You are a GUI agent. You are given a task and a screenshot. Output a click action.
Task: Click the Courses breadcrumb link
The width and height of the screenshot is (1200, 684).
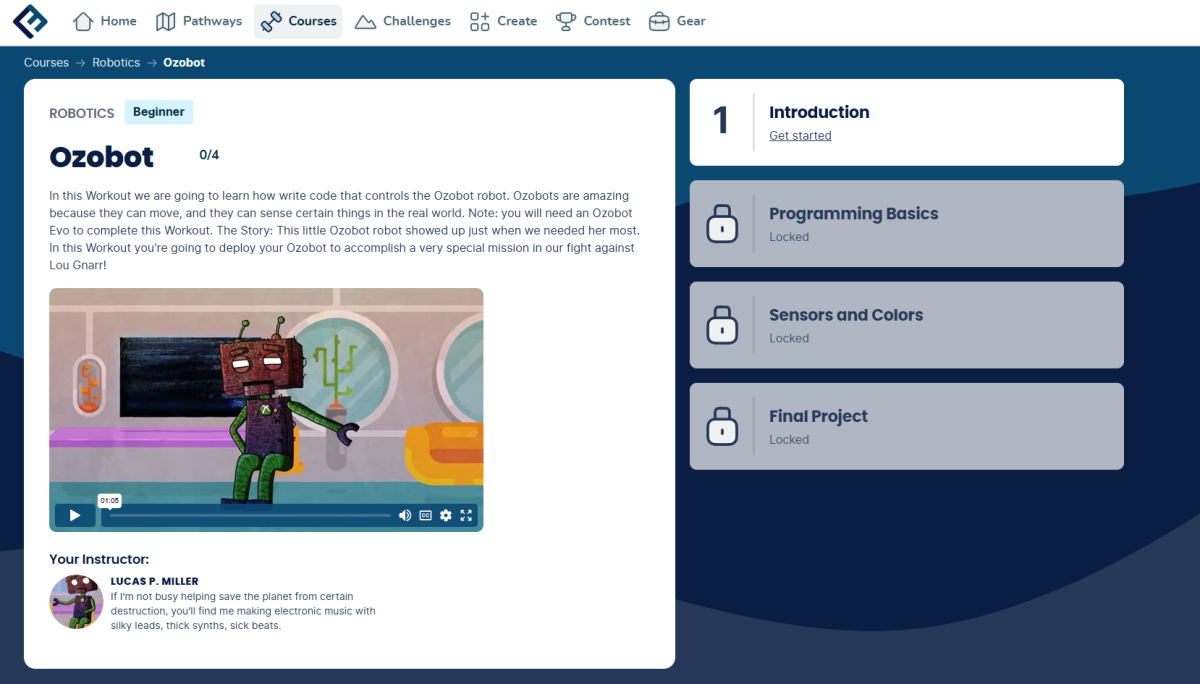[46, 62]
